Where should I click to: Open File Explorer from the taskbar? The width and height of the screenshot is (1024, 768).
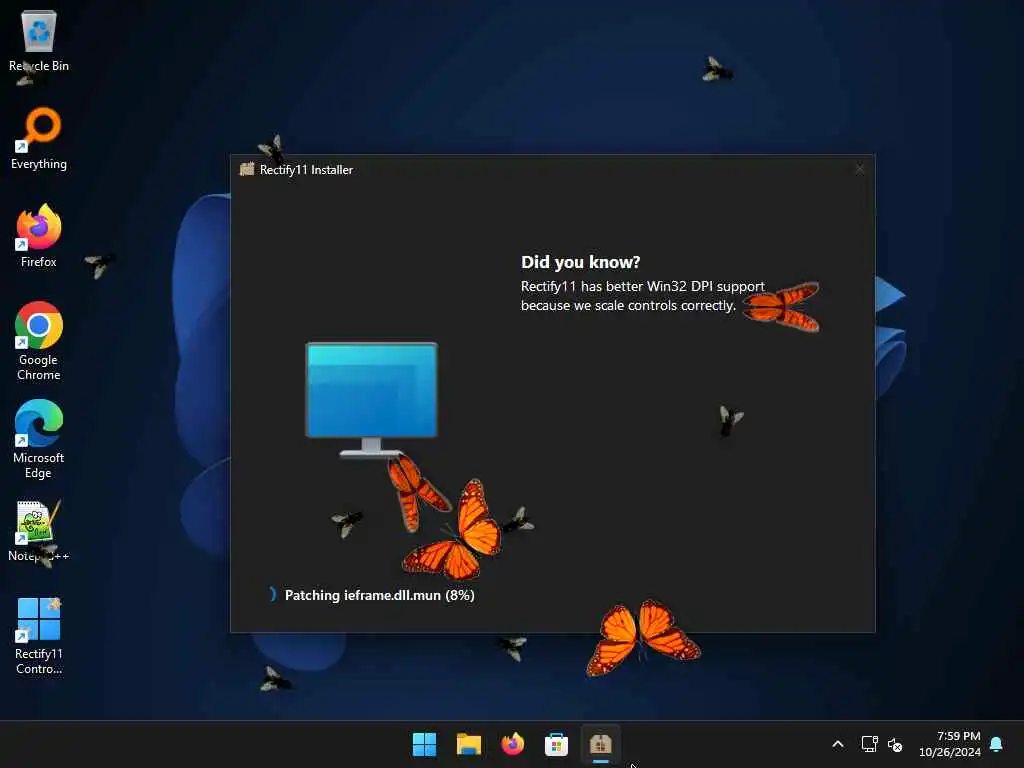point(468,744)
